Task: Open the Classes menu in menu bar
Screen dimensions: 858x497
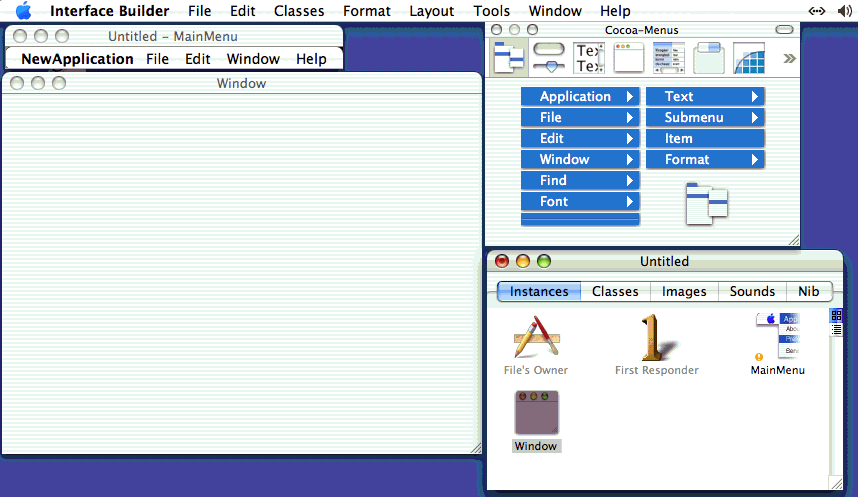Action: [x=299, y=11]
